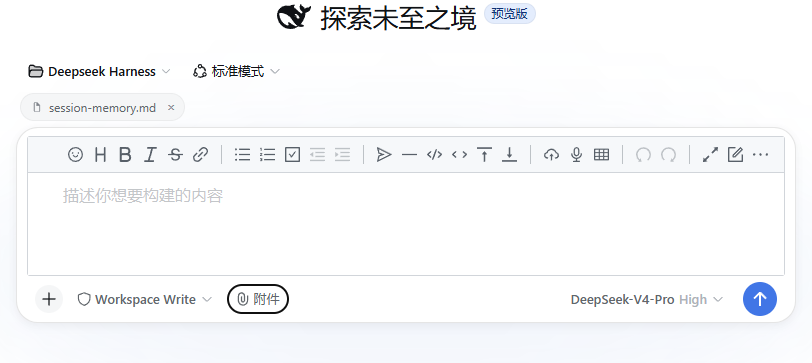Toggle strikethrough formatting
Screen dimensions: 812x363
(x=176, y=154)
